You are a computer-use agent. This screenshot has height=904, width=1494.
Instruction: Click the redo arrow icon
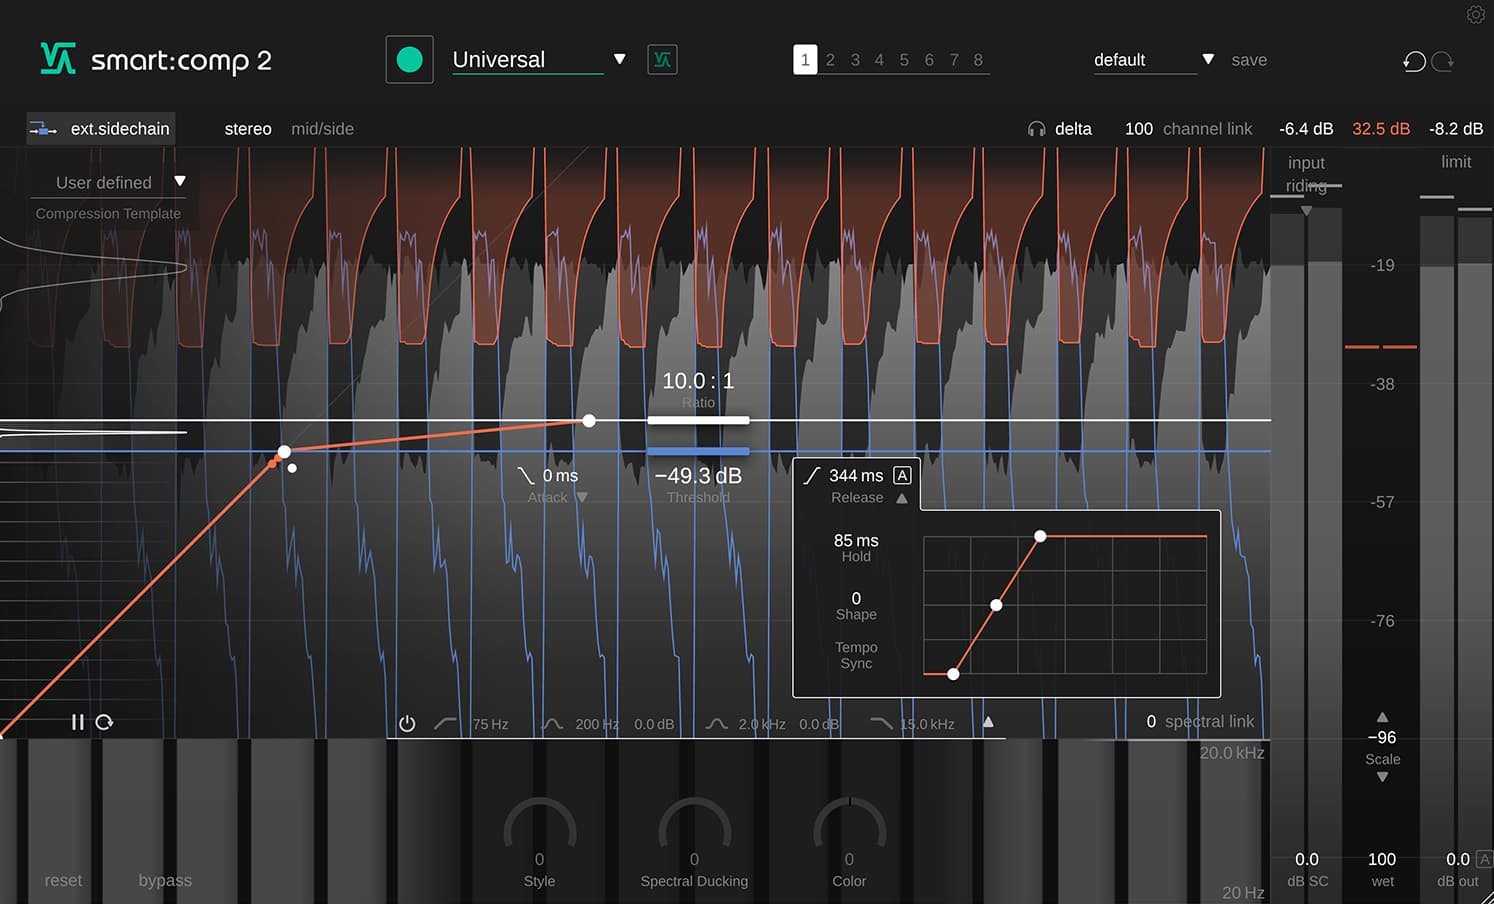click(x=1442, y=61)
